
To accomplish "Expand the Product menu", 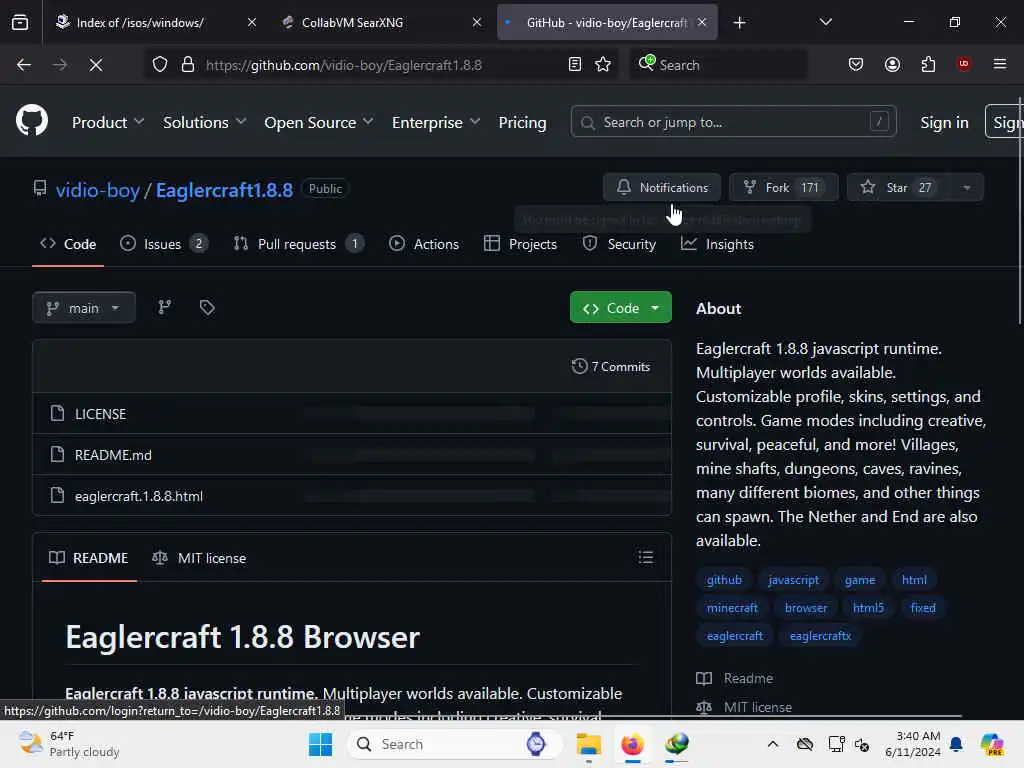I will [108, 122].
